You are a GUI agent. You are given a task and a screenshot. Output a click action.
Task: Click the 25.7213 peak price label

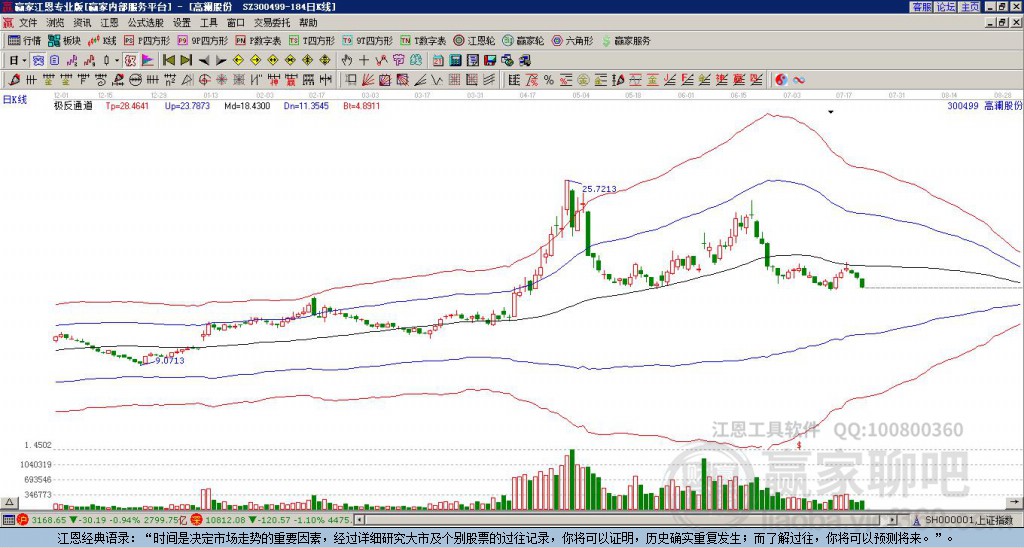point(599,189)
